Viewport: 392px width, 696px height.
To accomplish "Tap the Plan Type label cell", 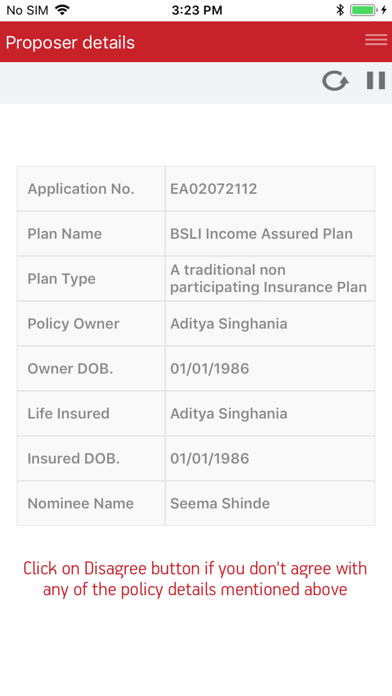I will coord(91,278).
